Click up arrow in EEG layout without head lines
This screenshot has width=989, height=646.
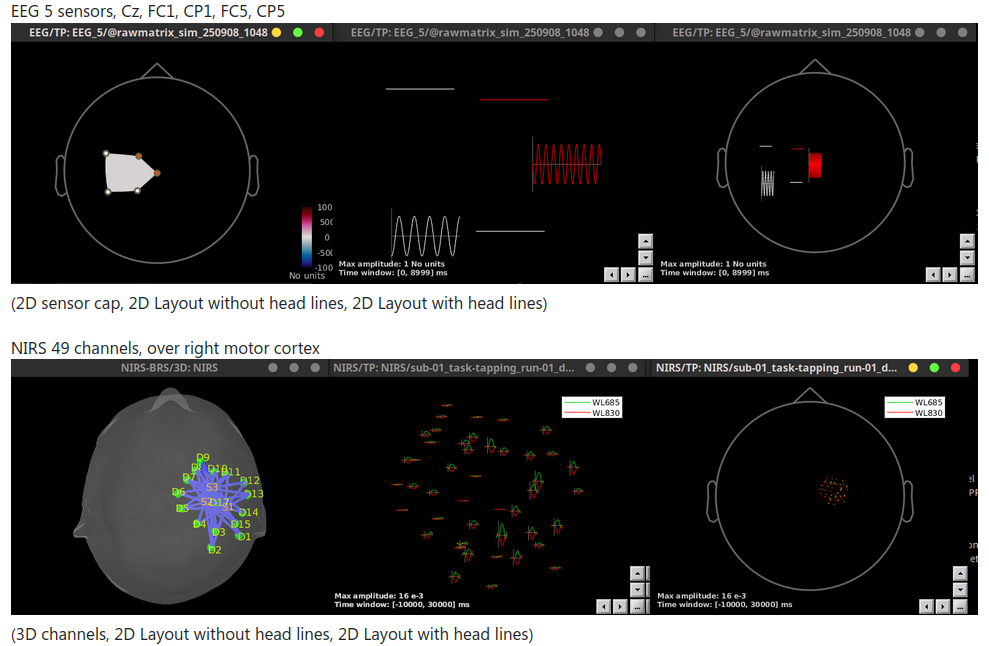click(645, 240)
